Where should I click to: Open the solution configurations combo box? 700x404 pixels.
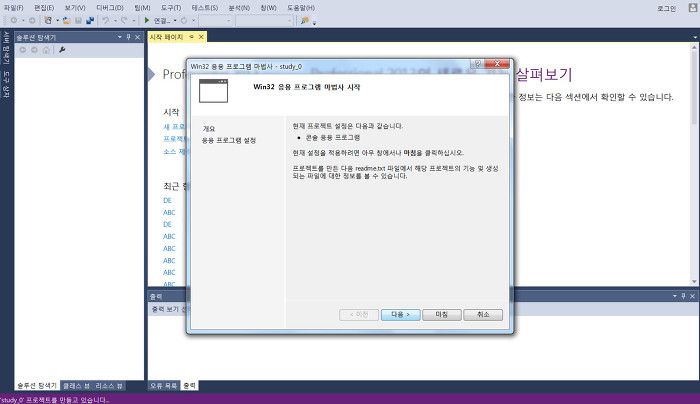pos(216,21)
